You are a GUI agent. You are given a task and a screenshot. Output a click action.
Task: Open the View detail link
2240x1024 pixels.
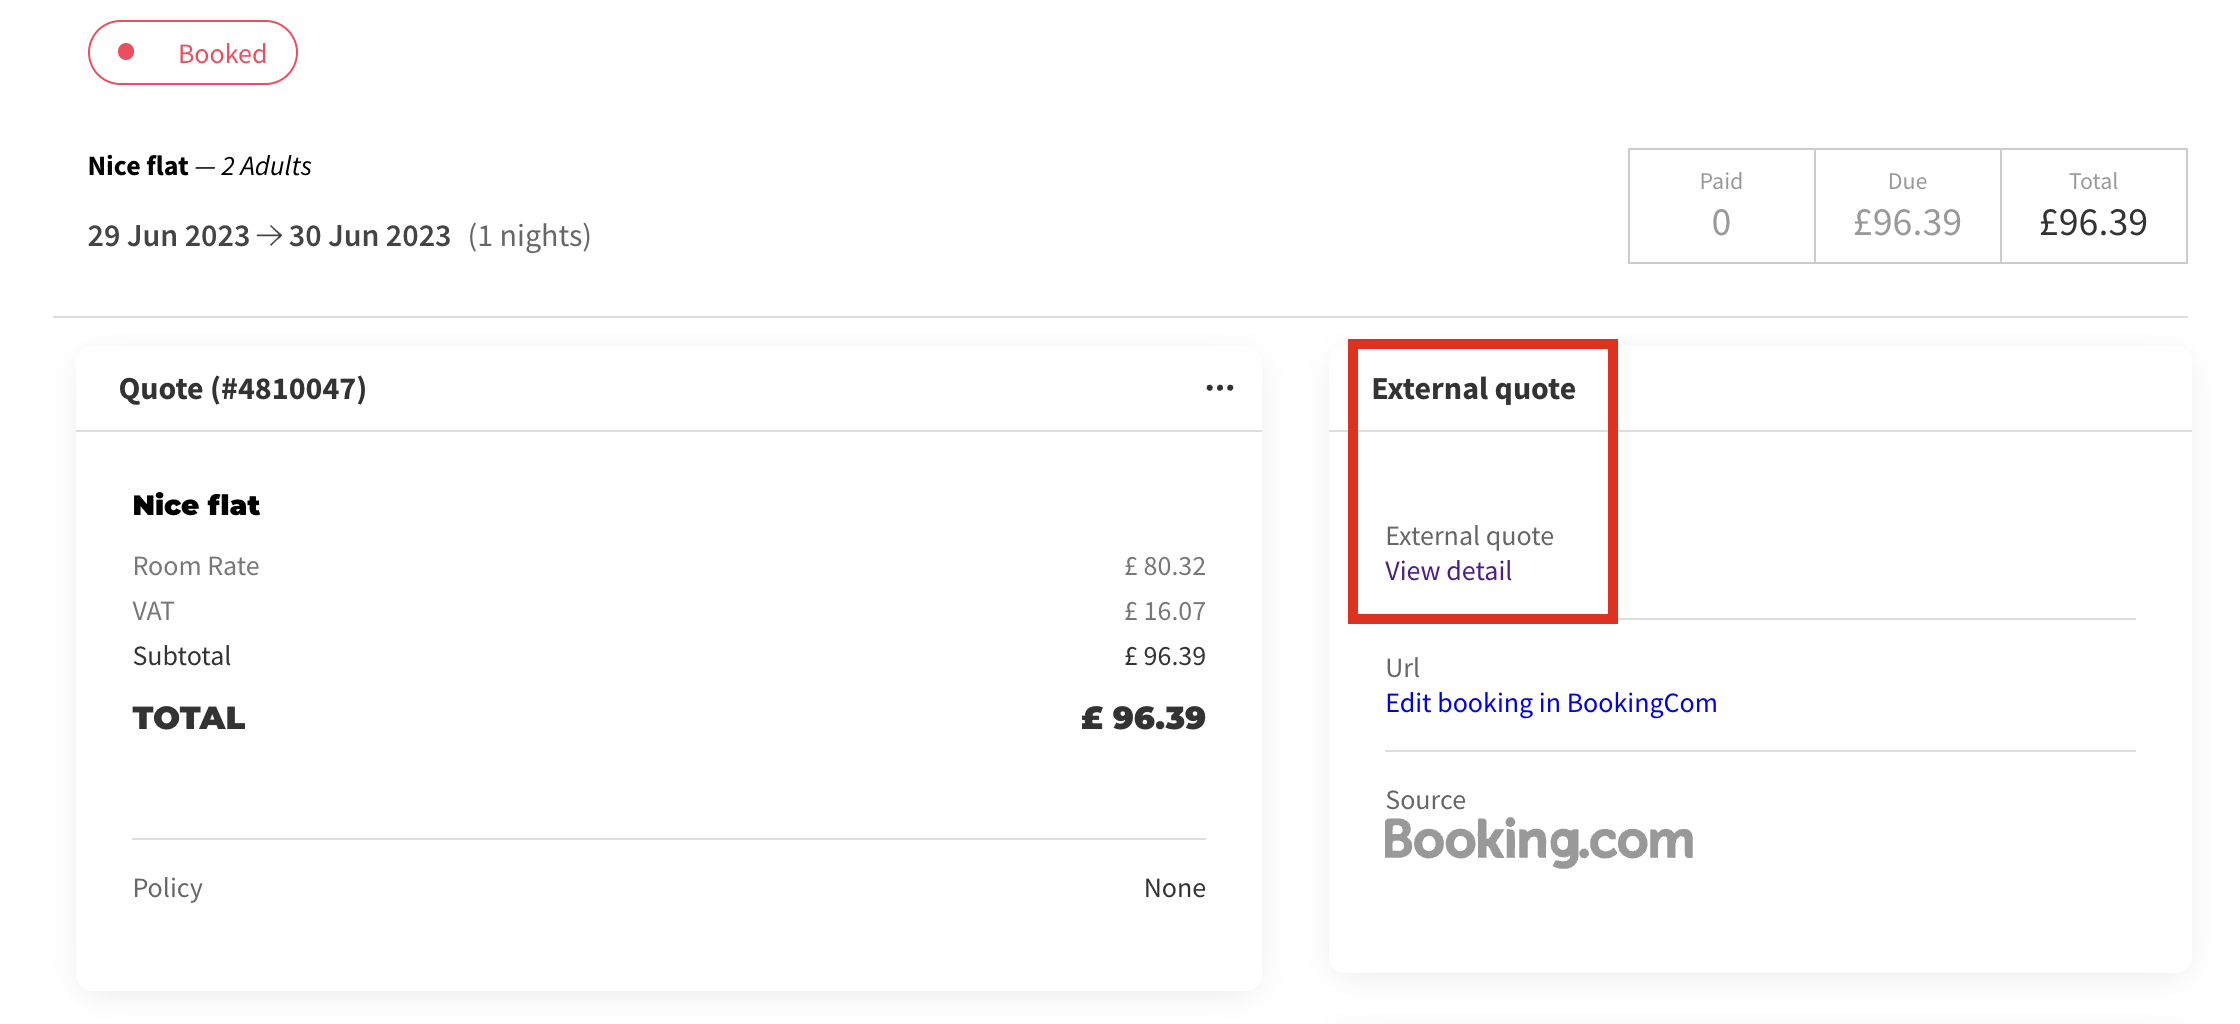[1448, 571]
